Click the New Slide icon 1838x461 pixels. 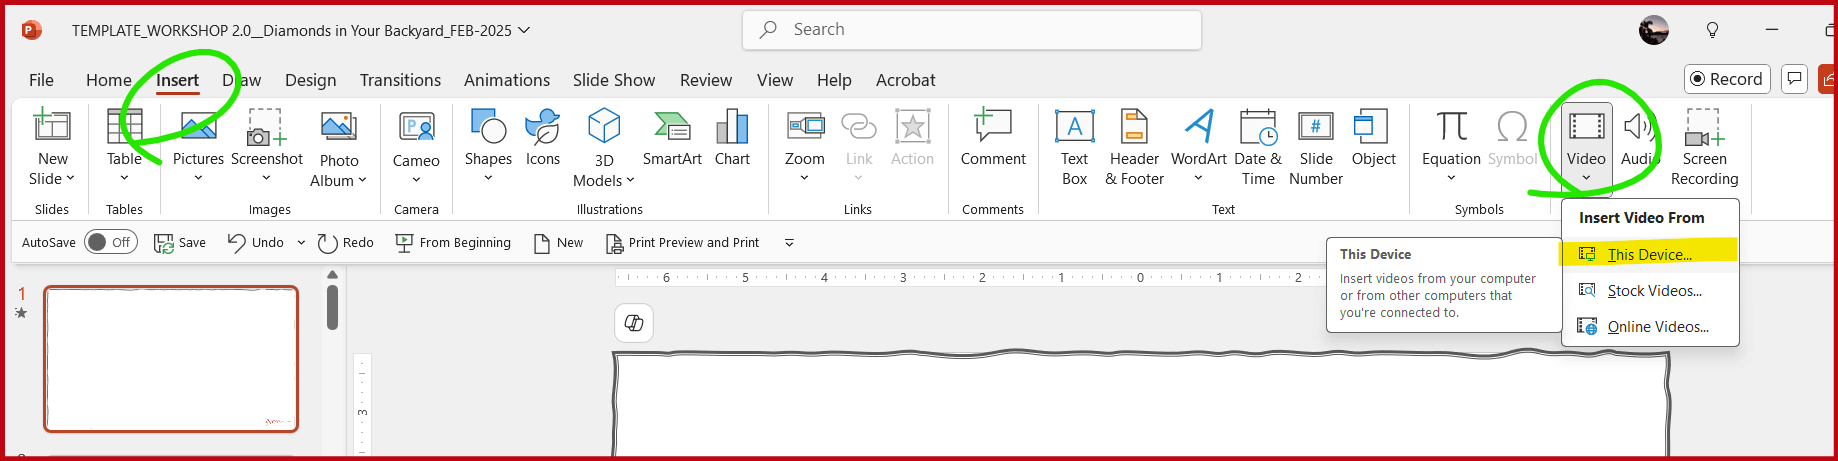pyautogui.click(x=52, y=126)
